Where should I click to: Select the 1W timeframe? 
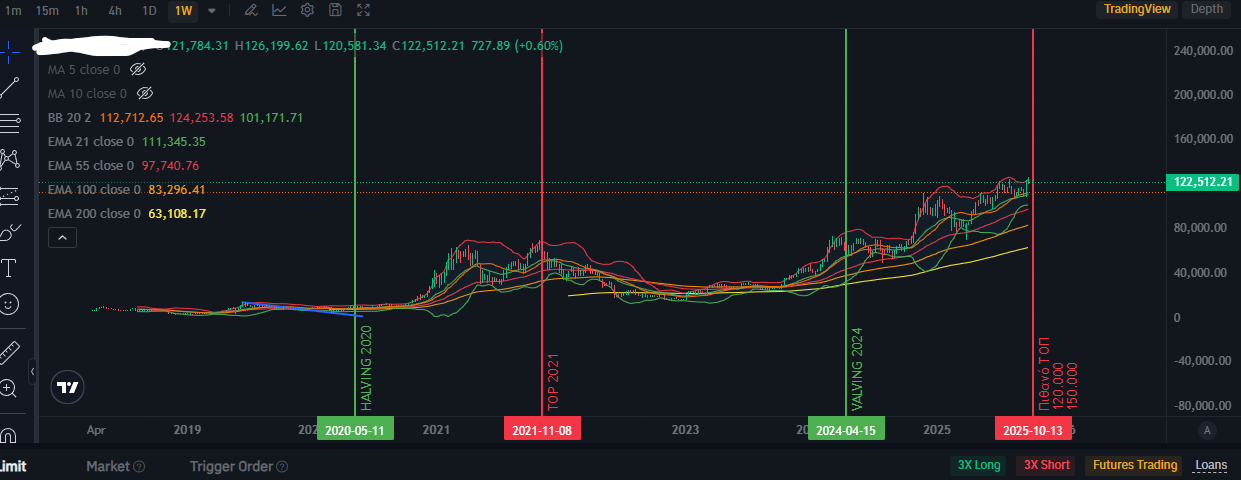[184, 10]
